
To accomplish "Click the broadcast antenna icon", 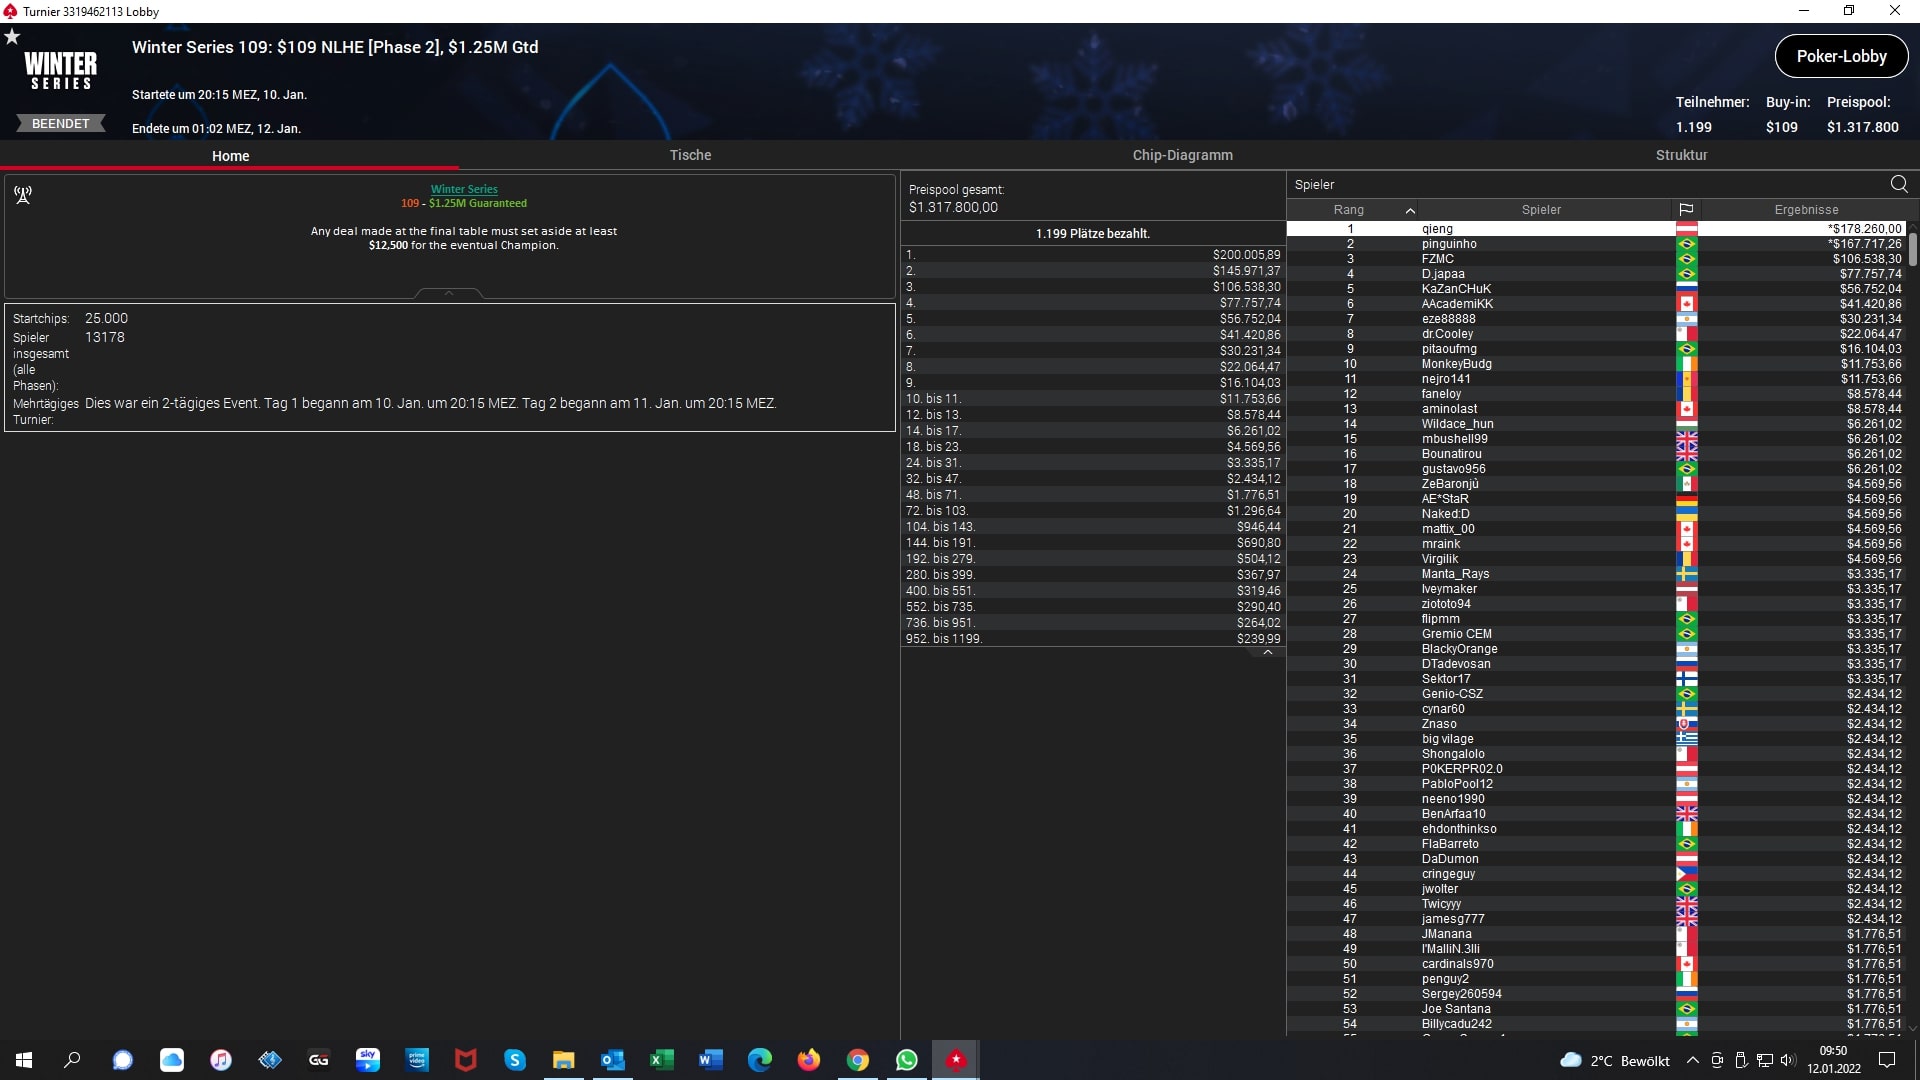I will [23, 195].
